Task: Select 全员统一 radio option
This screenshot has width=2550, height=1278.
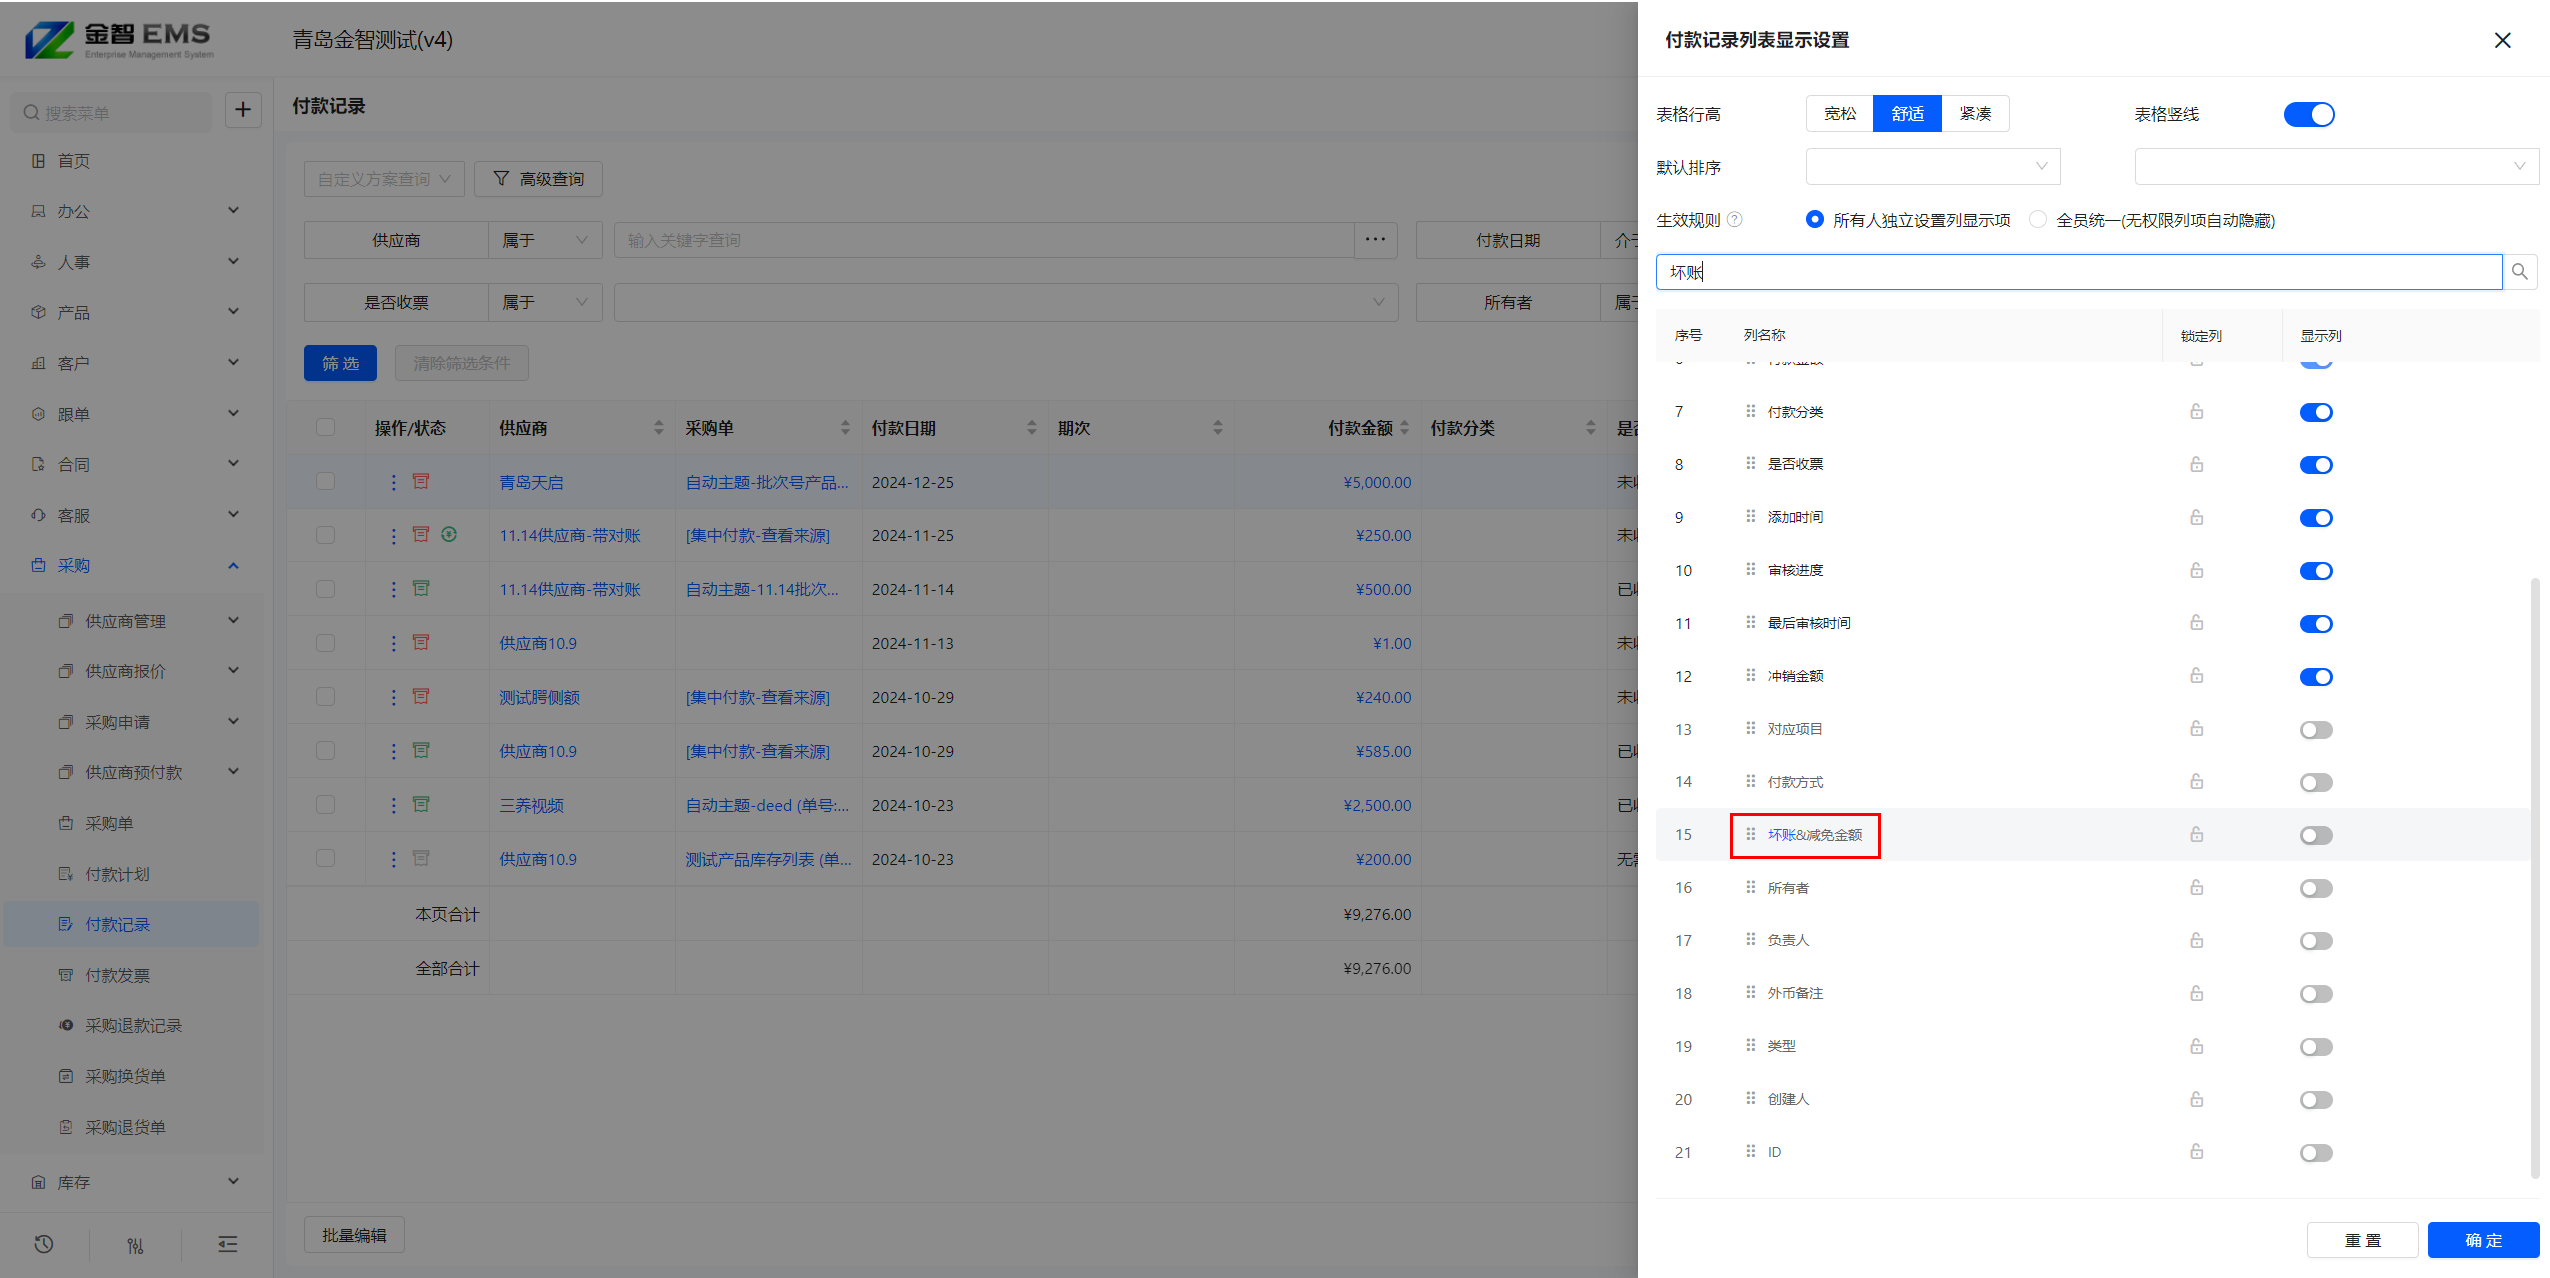Action: (x=2037, y=219)
